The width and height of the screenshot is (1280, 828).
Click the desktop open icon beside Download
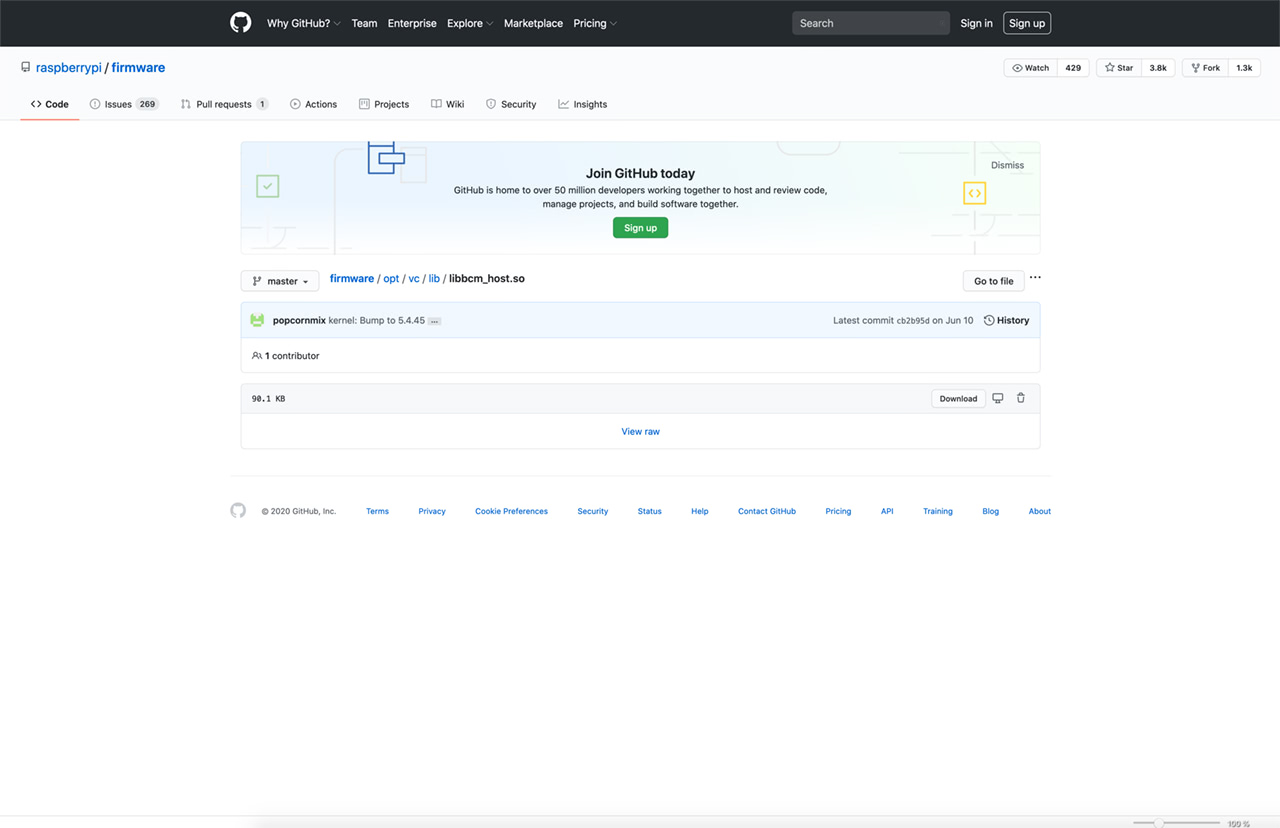point(997,398)
